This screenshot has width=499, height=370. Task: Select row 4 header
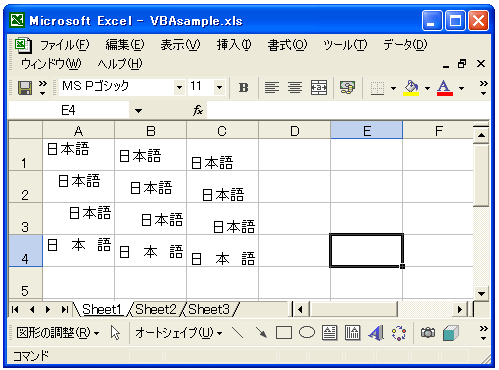point(25,251)
